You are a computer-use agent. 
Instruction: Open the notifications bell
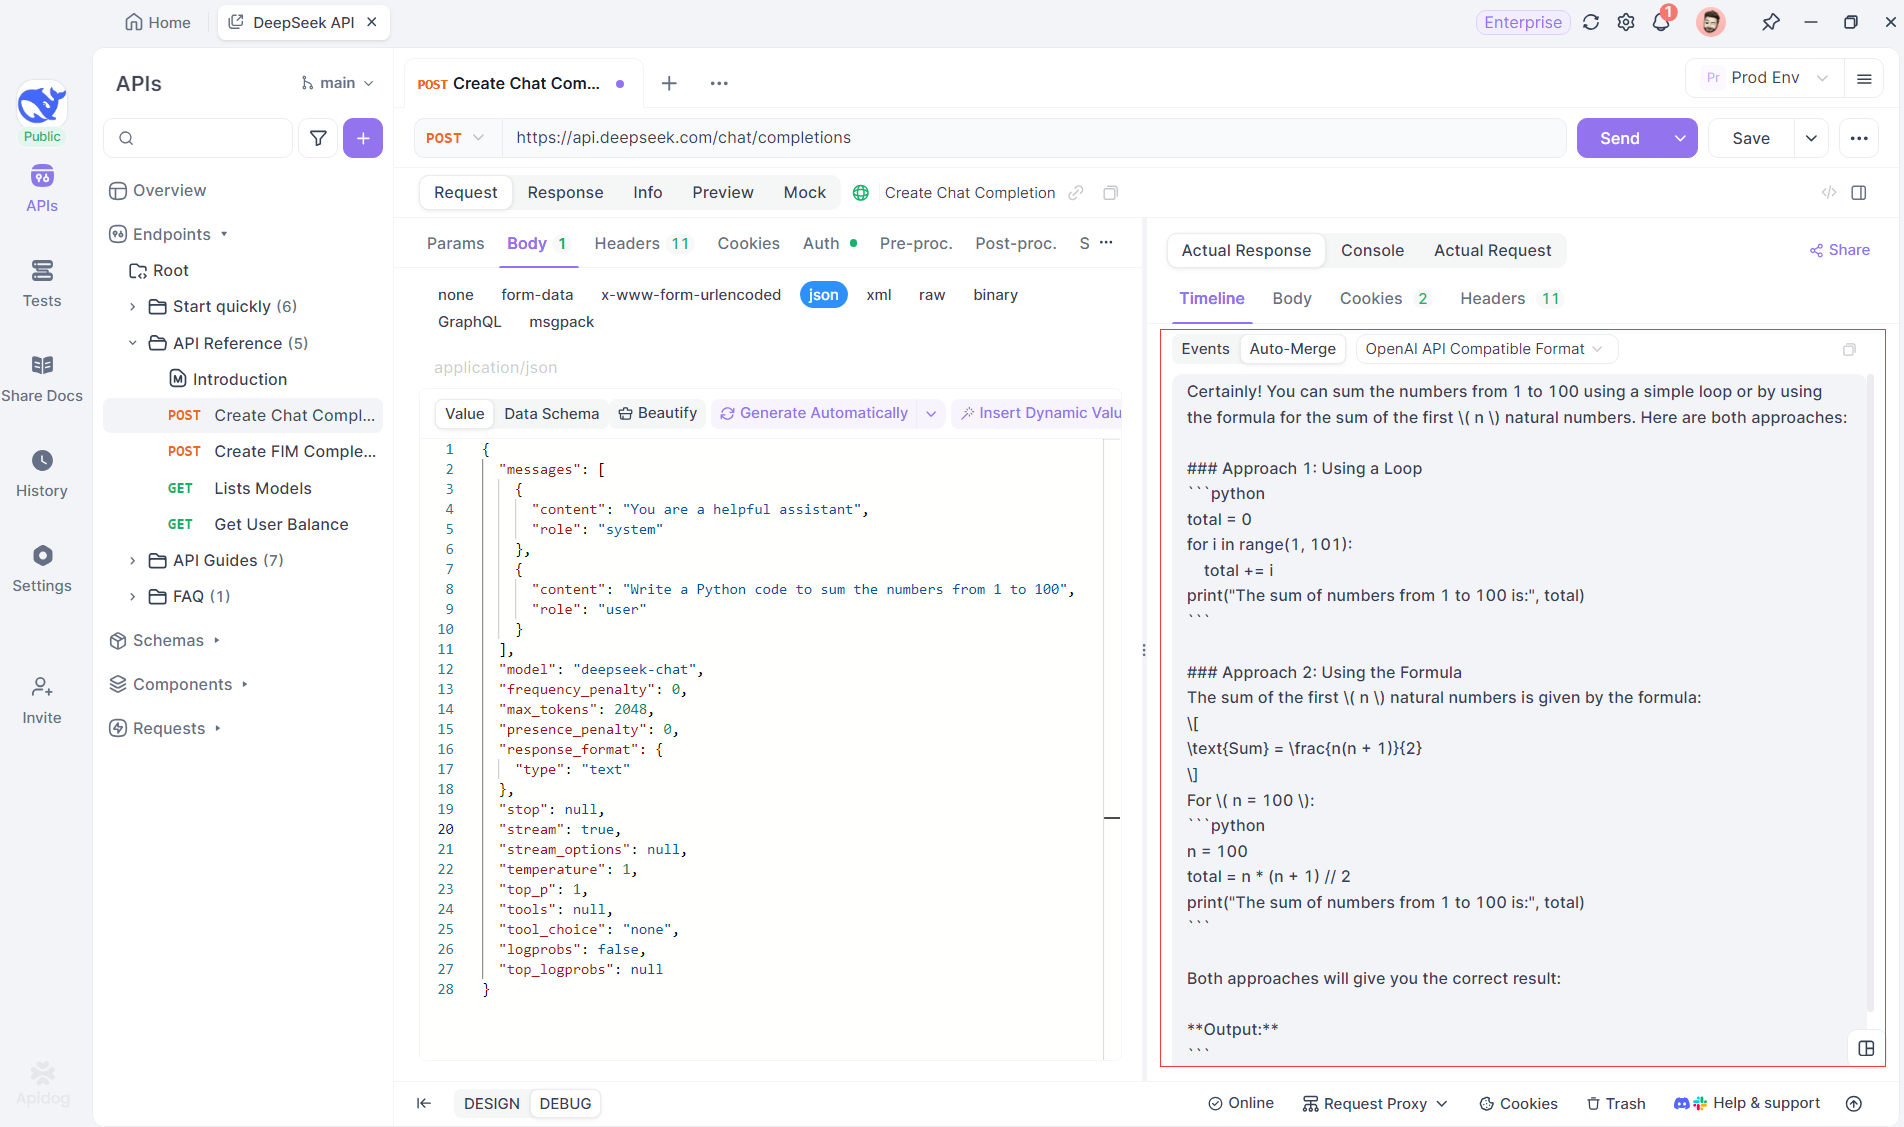click(1661, 22)
